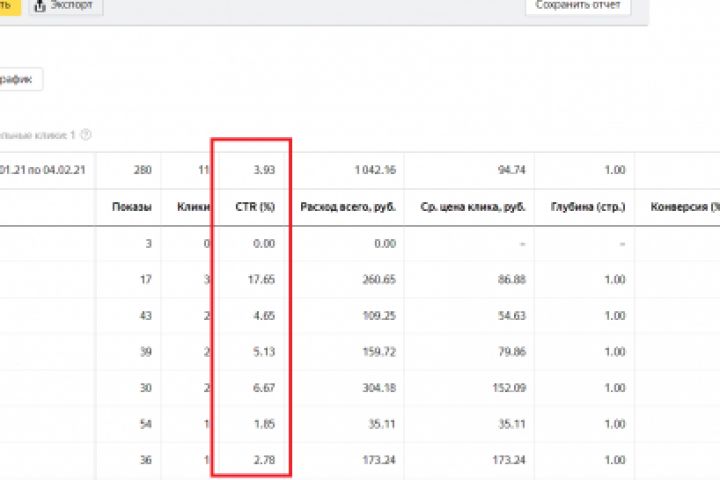Select CTR cell 5.13
Screen dimensions: 720x480
(264, 352)
